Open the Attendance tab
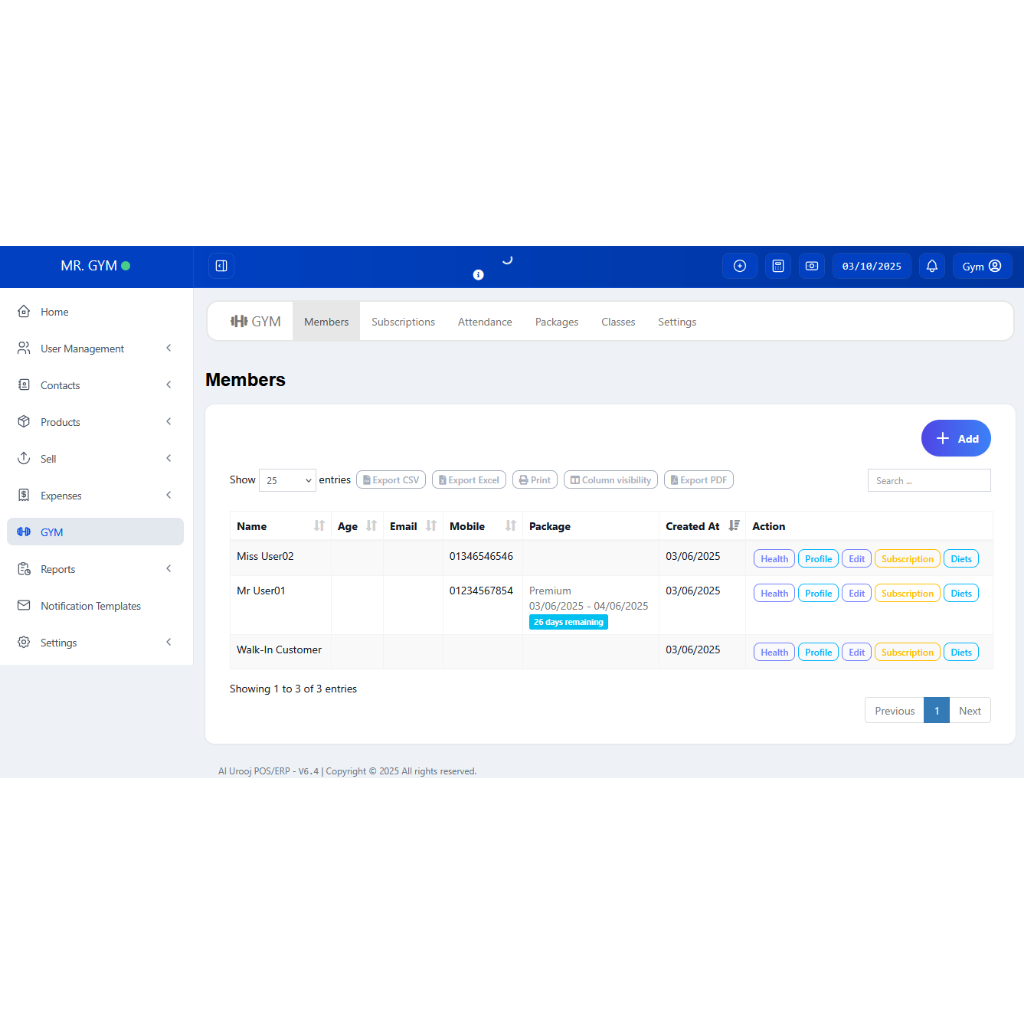The image size is (1024, 1024). click(x=485, y=322)
